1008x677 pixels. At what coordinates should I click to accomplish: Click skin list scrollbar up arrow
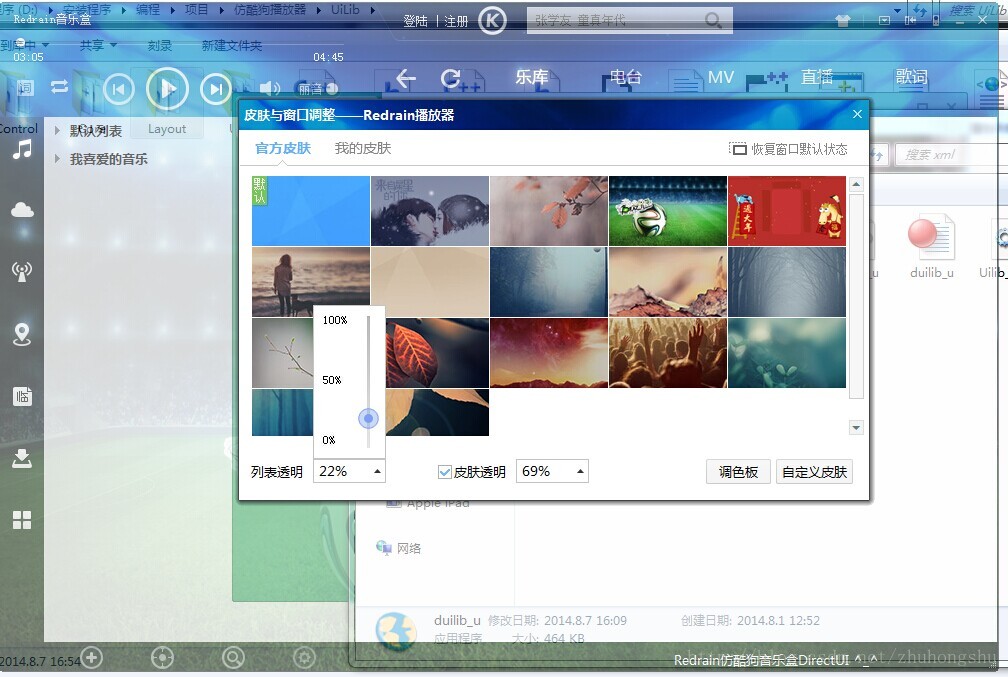pyautogui.click(x=856, y=185)
